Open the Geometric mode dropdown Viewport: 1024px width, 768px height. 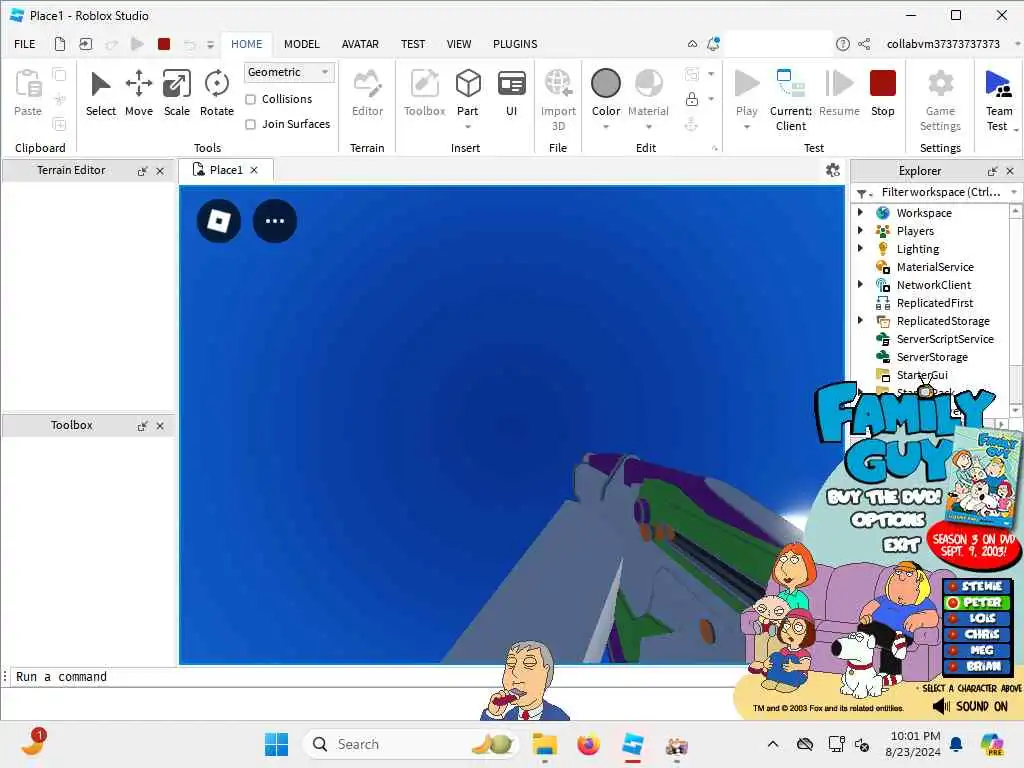tap(289, 72)
